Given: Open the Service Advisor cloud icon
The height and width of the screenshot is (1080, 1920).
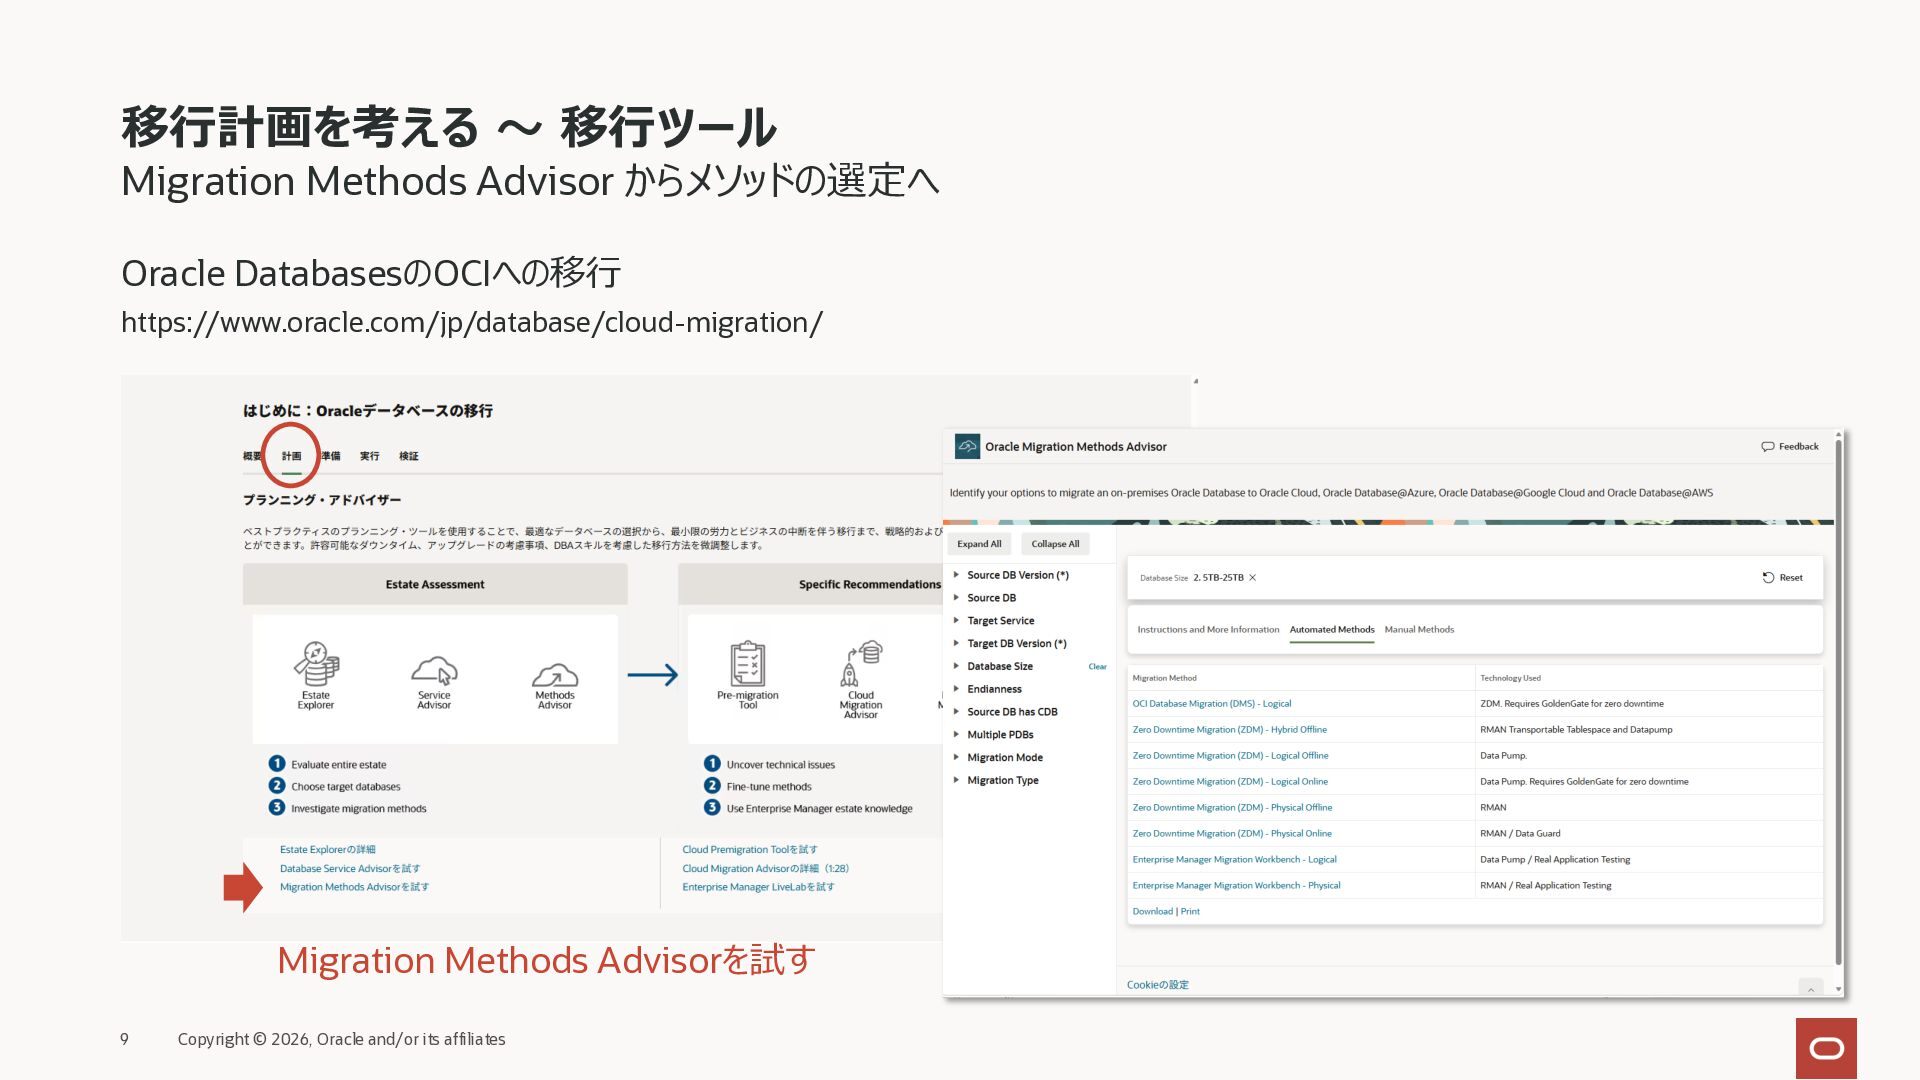Looking at the screenshot, I should 434,670.
